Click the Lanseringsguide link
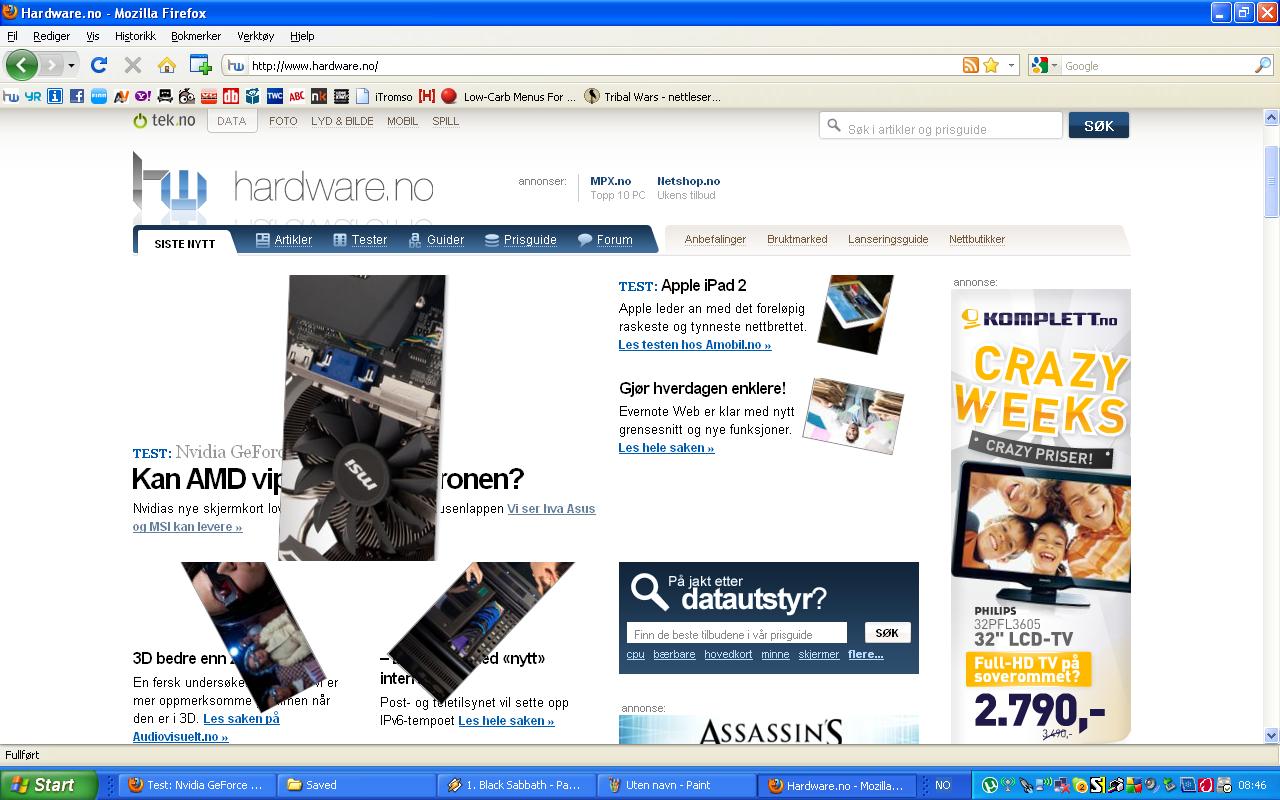Viewport: 1280px width, 800px height. pyautogui.click(x=888, y=239)
